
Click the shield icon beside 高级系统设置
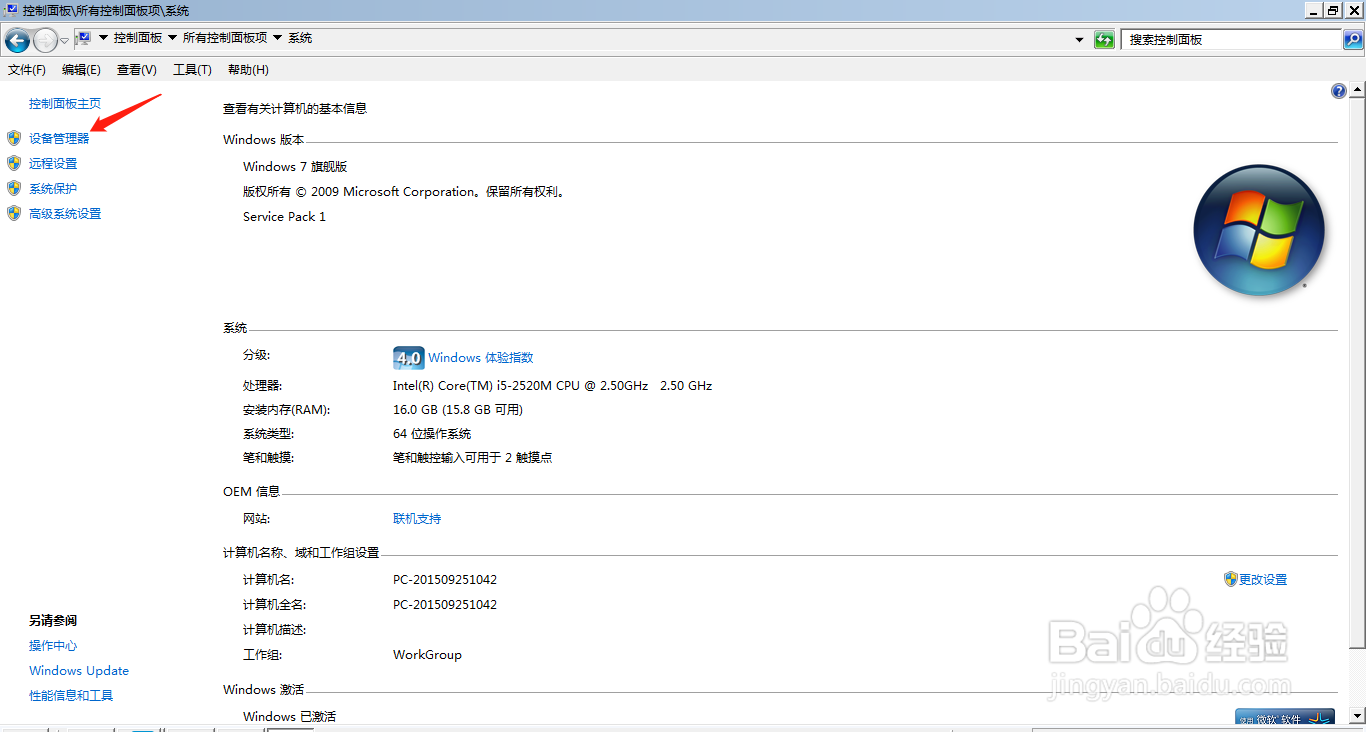[x=14, y=213]
